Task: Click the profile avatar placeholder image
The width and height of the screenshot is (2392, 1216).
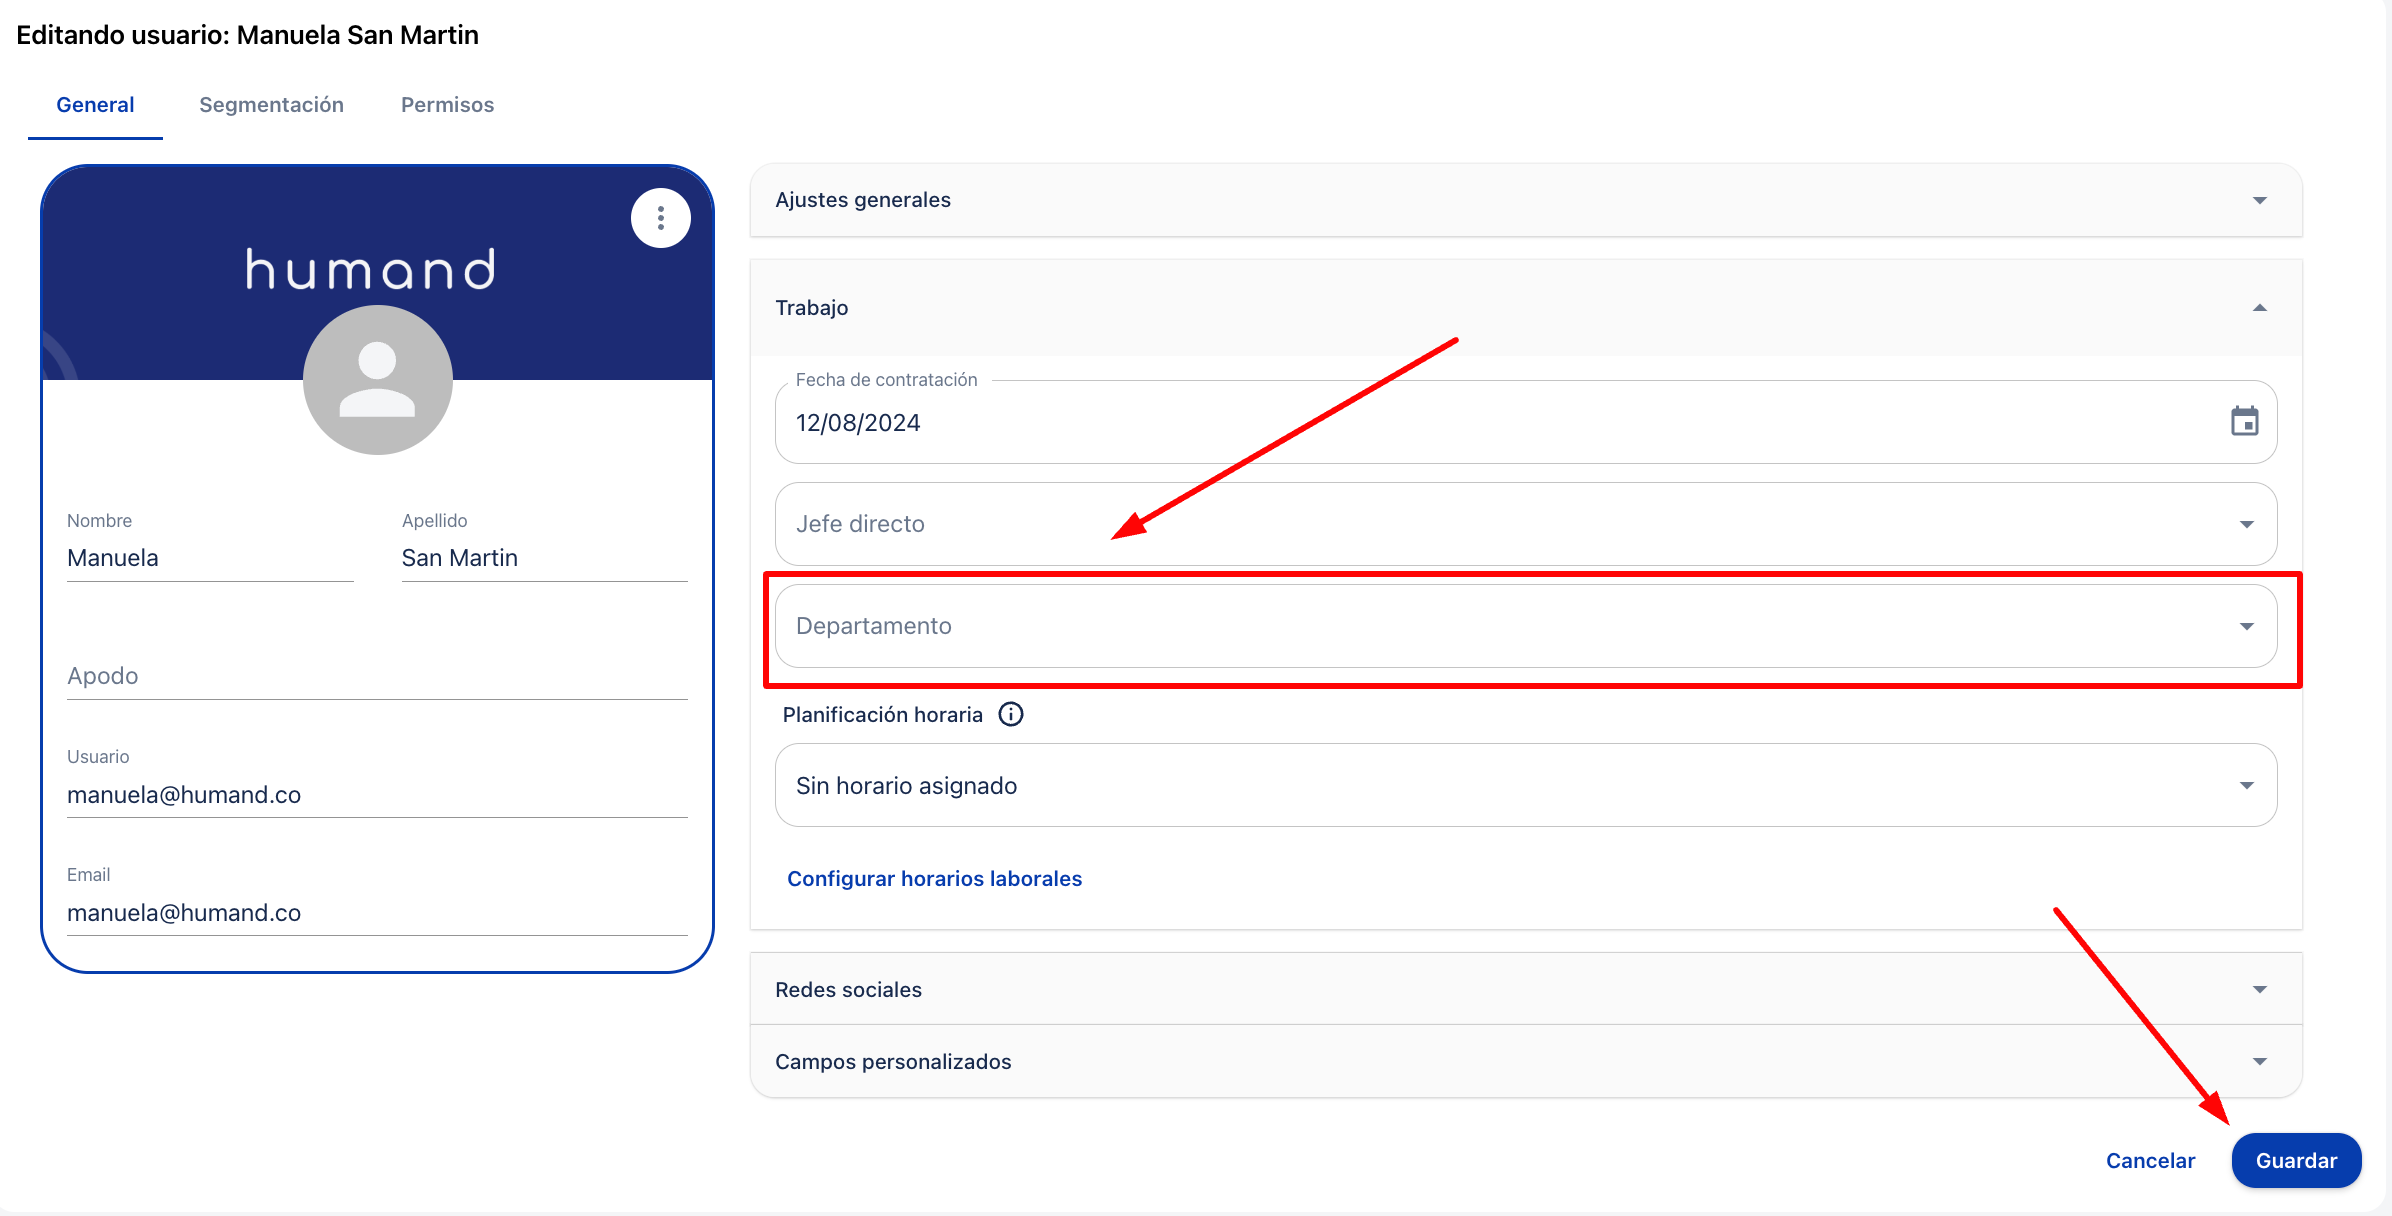Action: point(377,380)
